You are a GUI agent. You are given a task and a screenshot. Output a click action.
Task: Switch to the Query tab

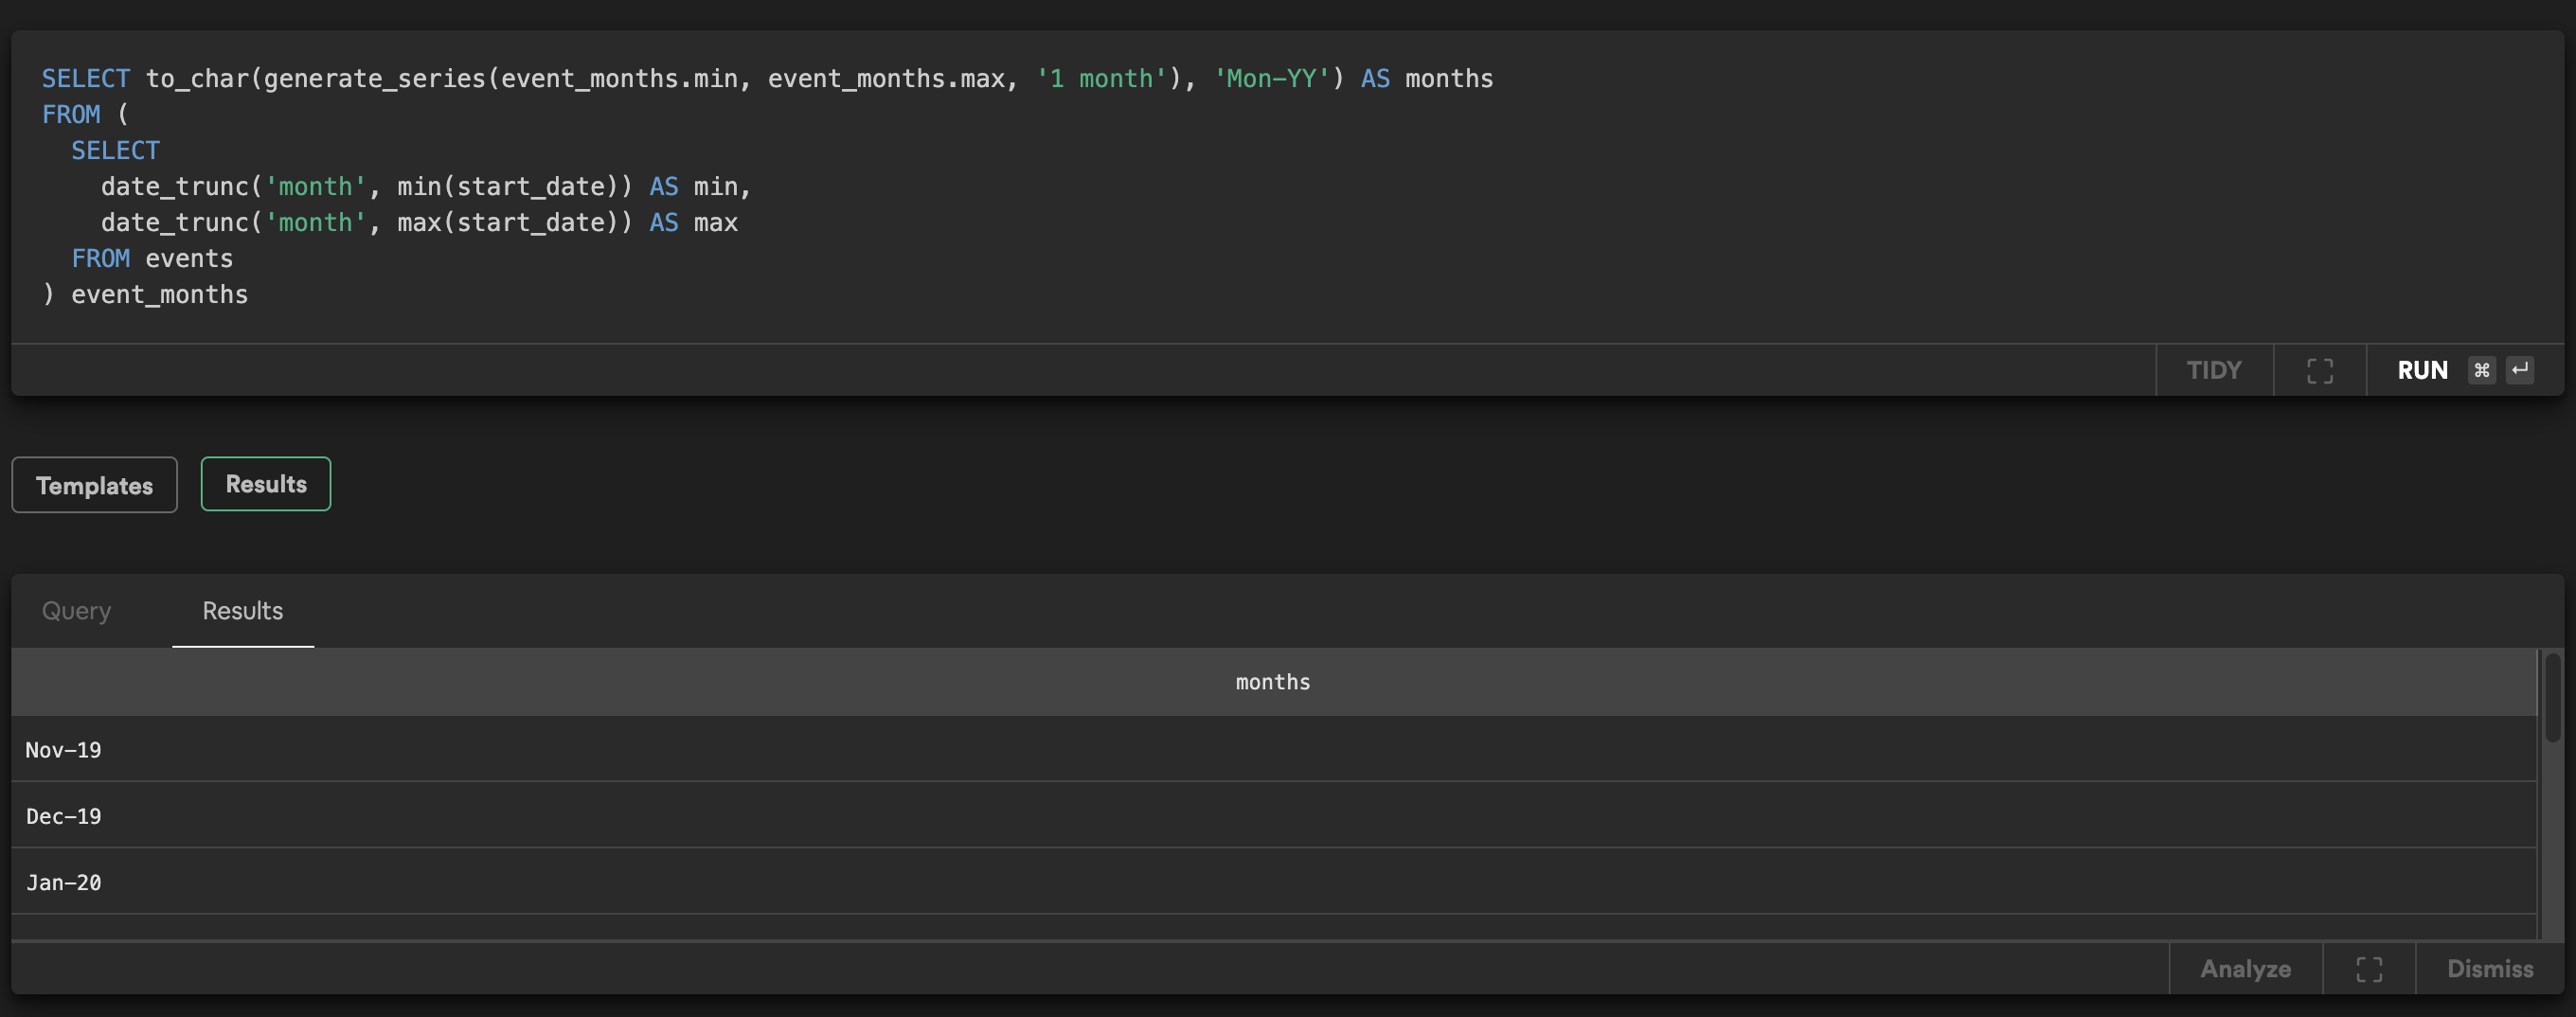pos(76,610)
